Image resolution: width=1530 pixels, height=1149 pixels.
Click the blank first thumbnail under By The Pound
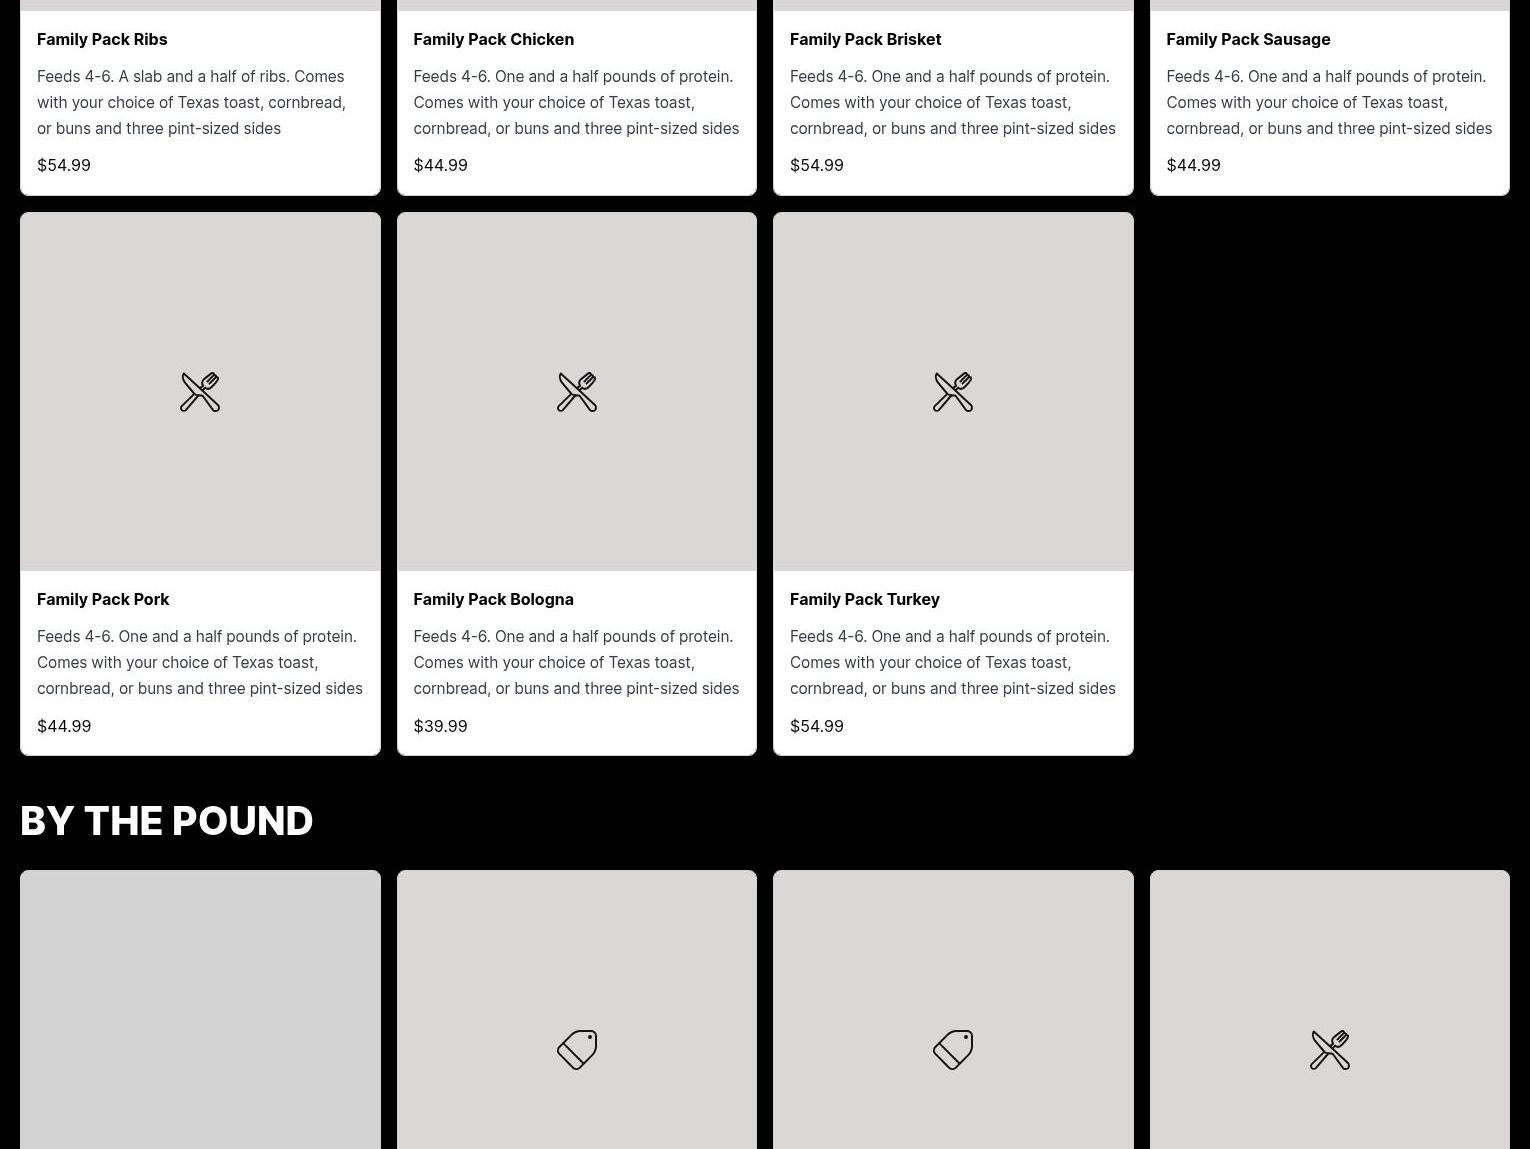click(x=200, y=1010)
